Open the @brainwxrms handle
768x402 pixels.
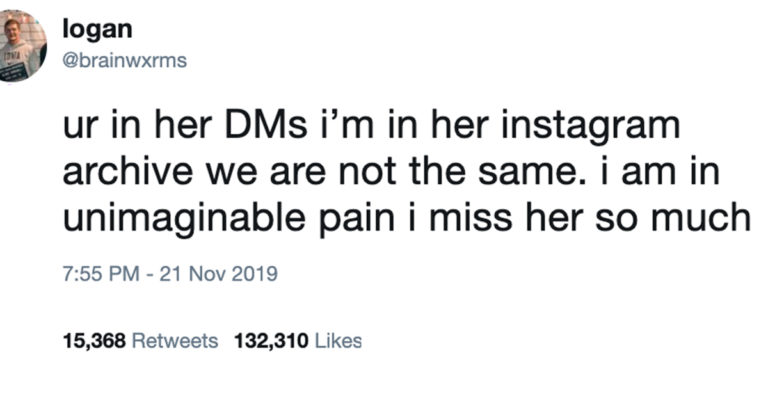tap(125, 60)
